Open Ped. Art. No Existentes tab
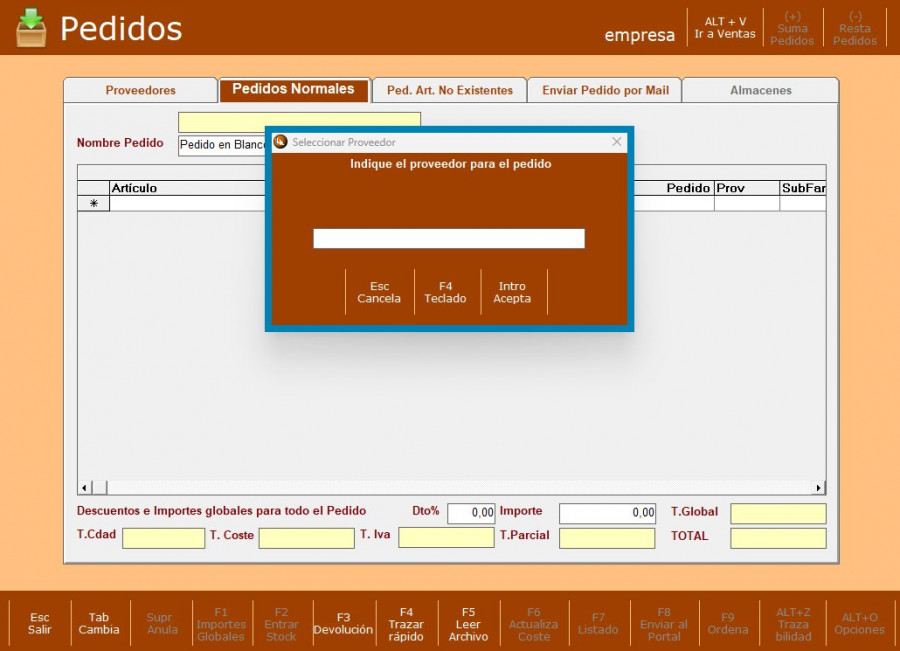900x651 pixels. (449, 90)
